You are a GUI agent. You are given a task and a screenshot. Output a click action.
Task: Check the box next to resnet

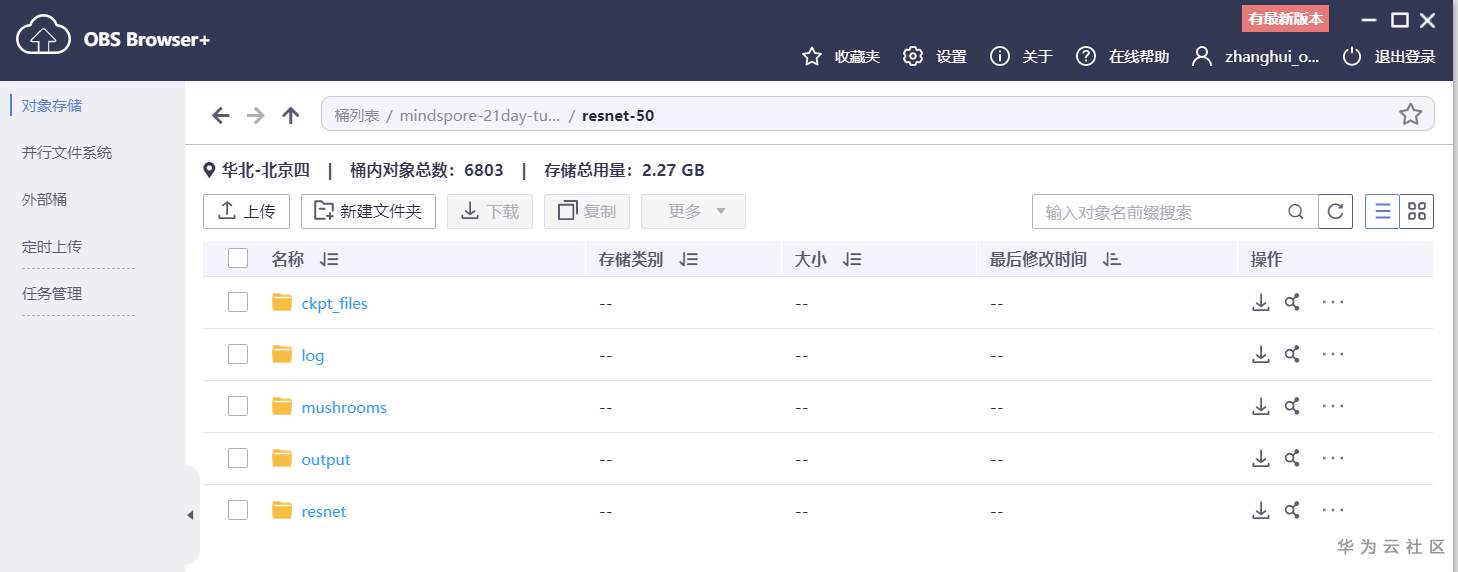(x=238, y=510)
